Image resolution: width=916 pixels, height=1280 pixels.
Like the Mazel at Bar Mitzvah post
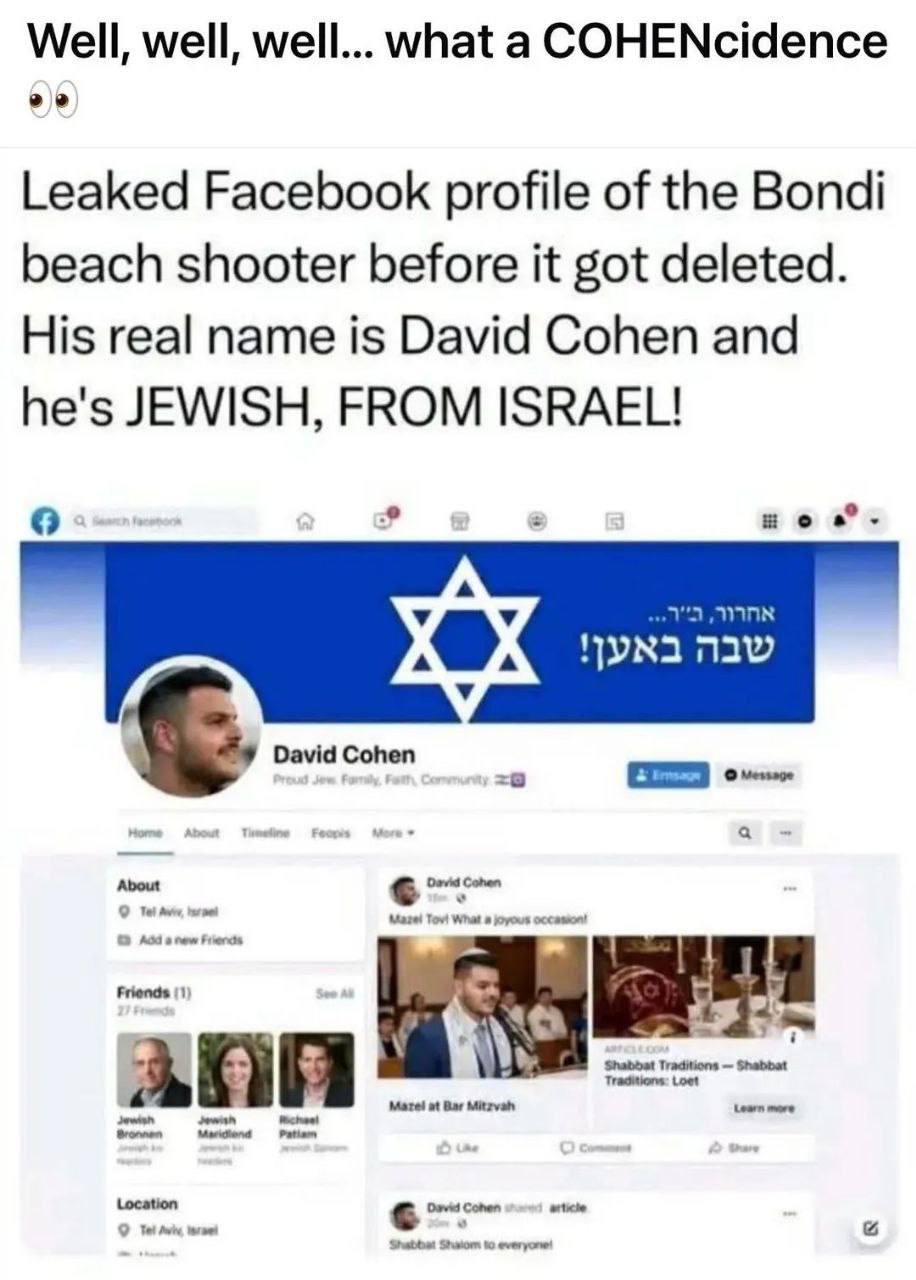[458, 1150]
